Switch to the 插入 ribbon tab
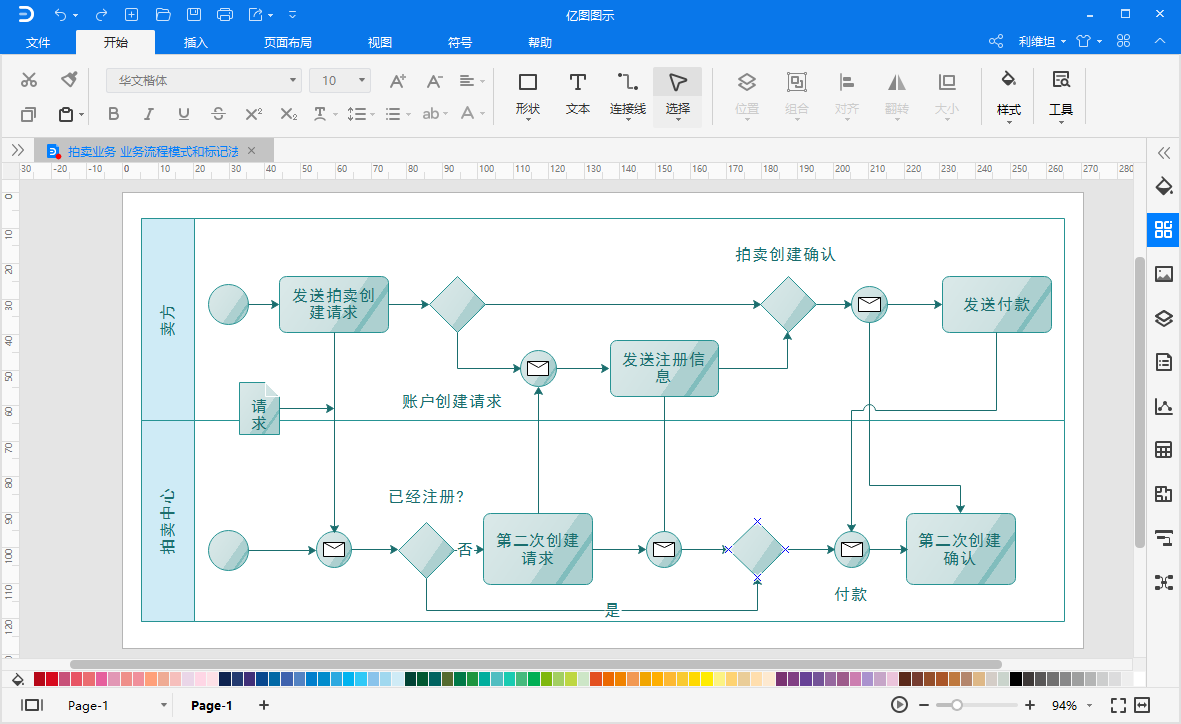 pyautogui.click(x=196, y=42)
